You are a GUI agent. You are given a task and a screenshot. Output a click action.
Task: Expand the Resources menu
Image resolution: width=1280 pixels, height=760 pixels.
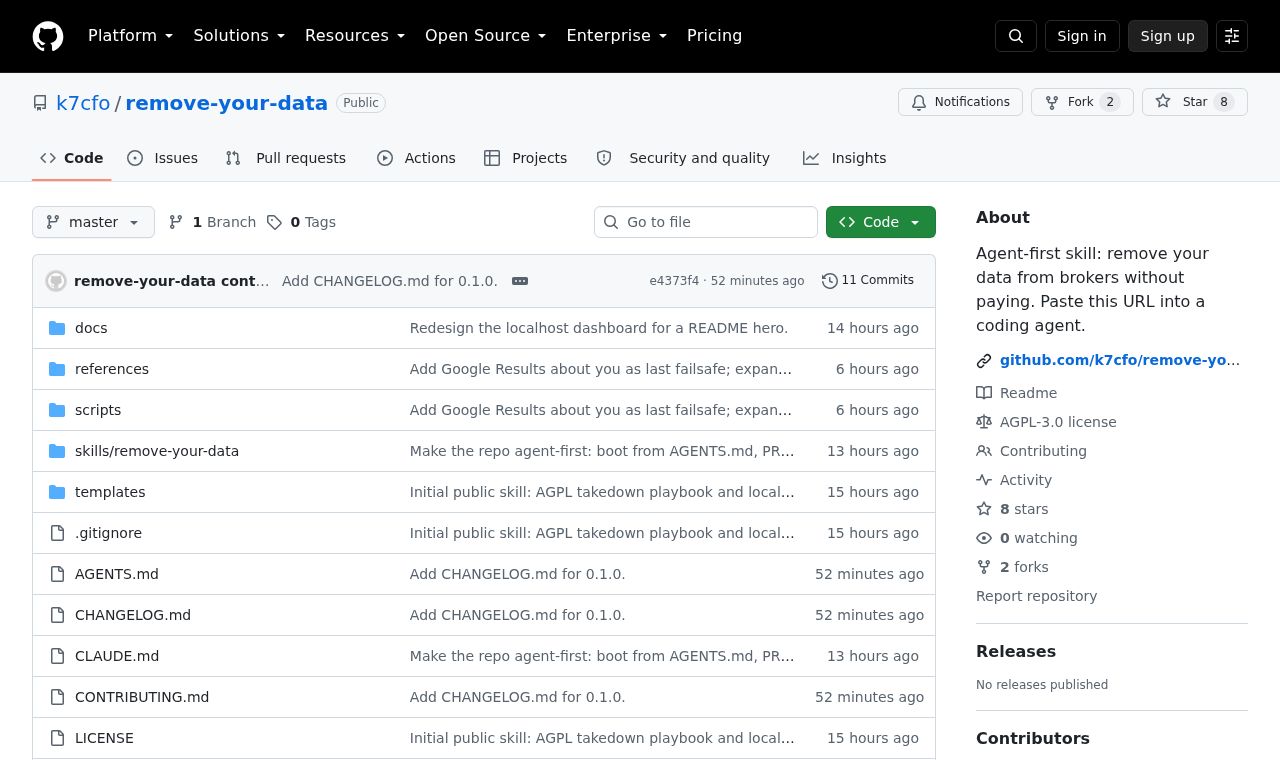tap(355, 36)
